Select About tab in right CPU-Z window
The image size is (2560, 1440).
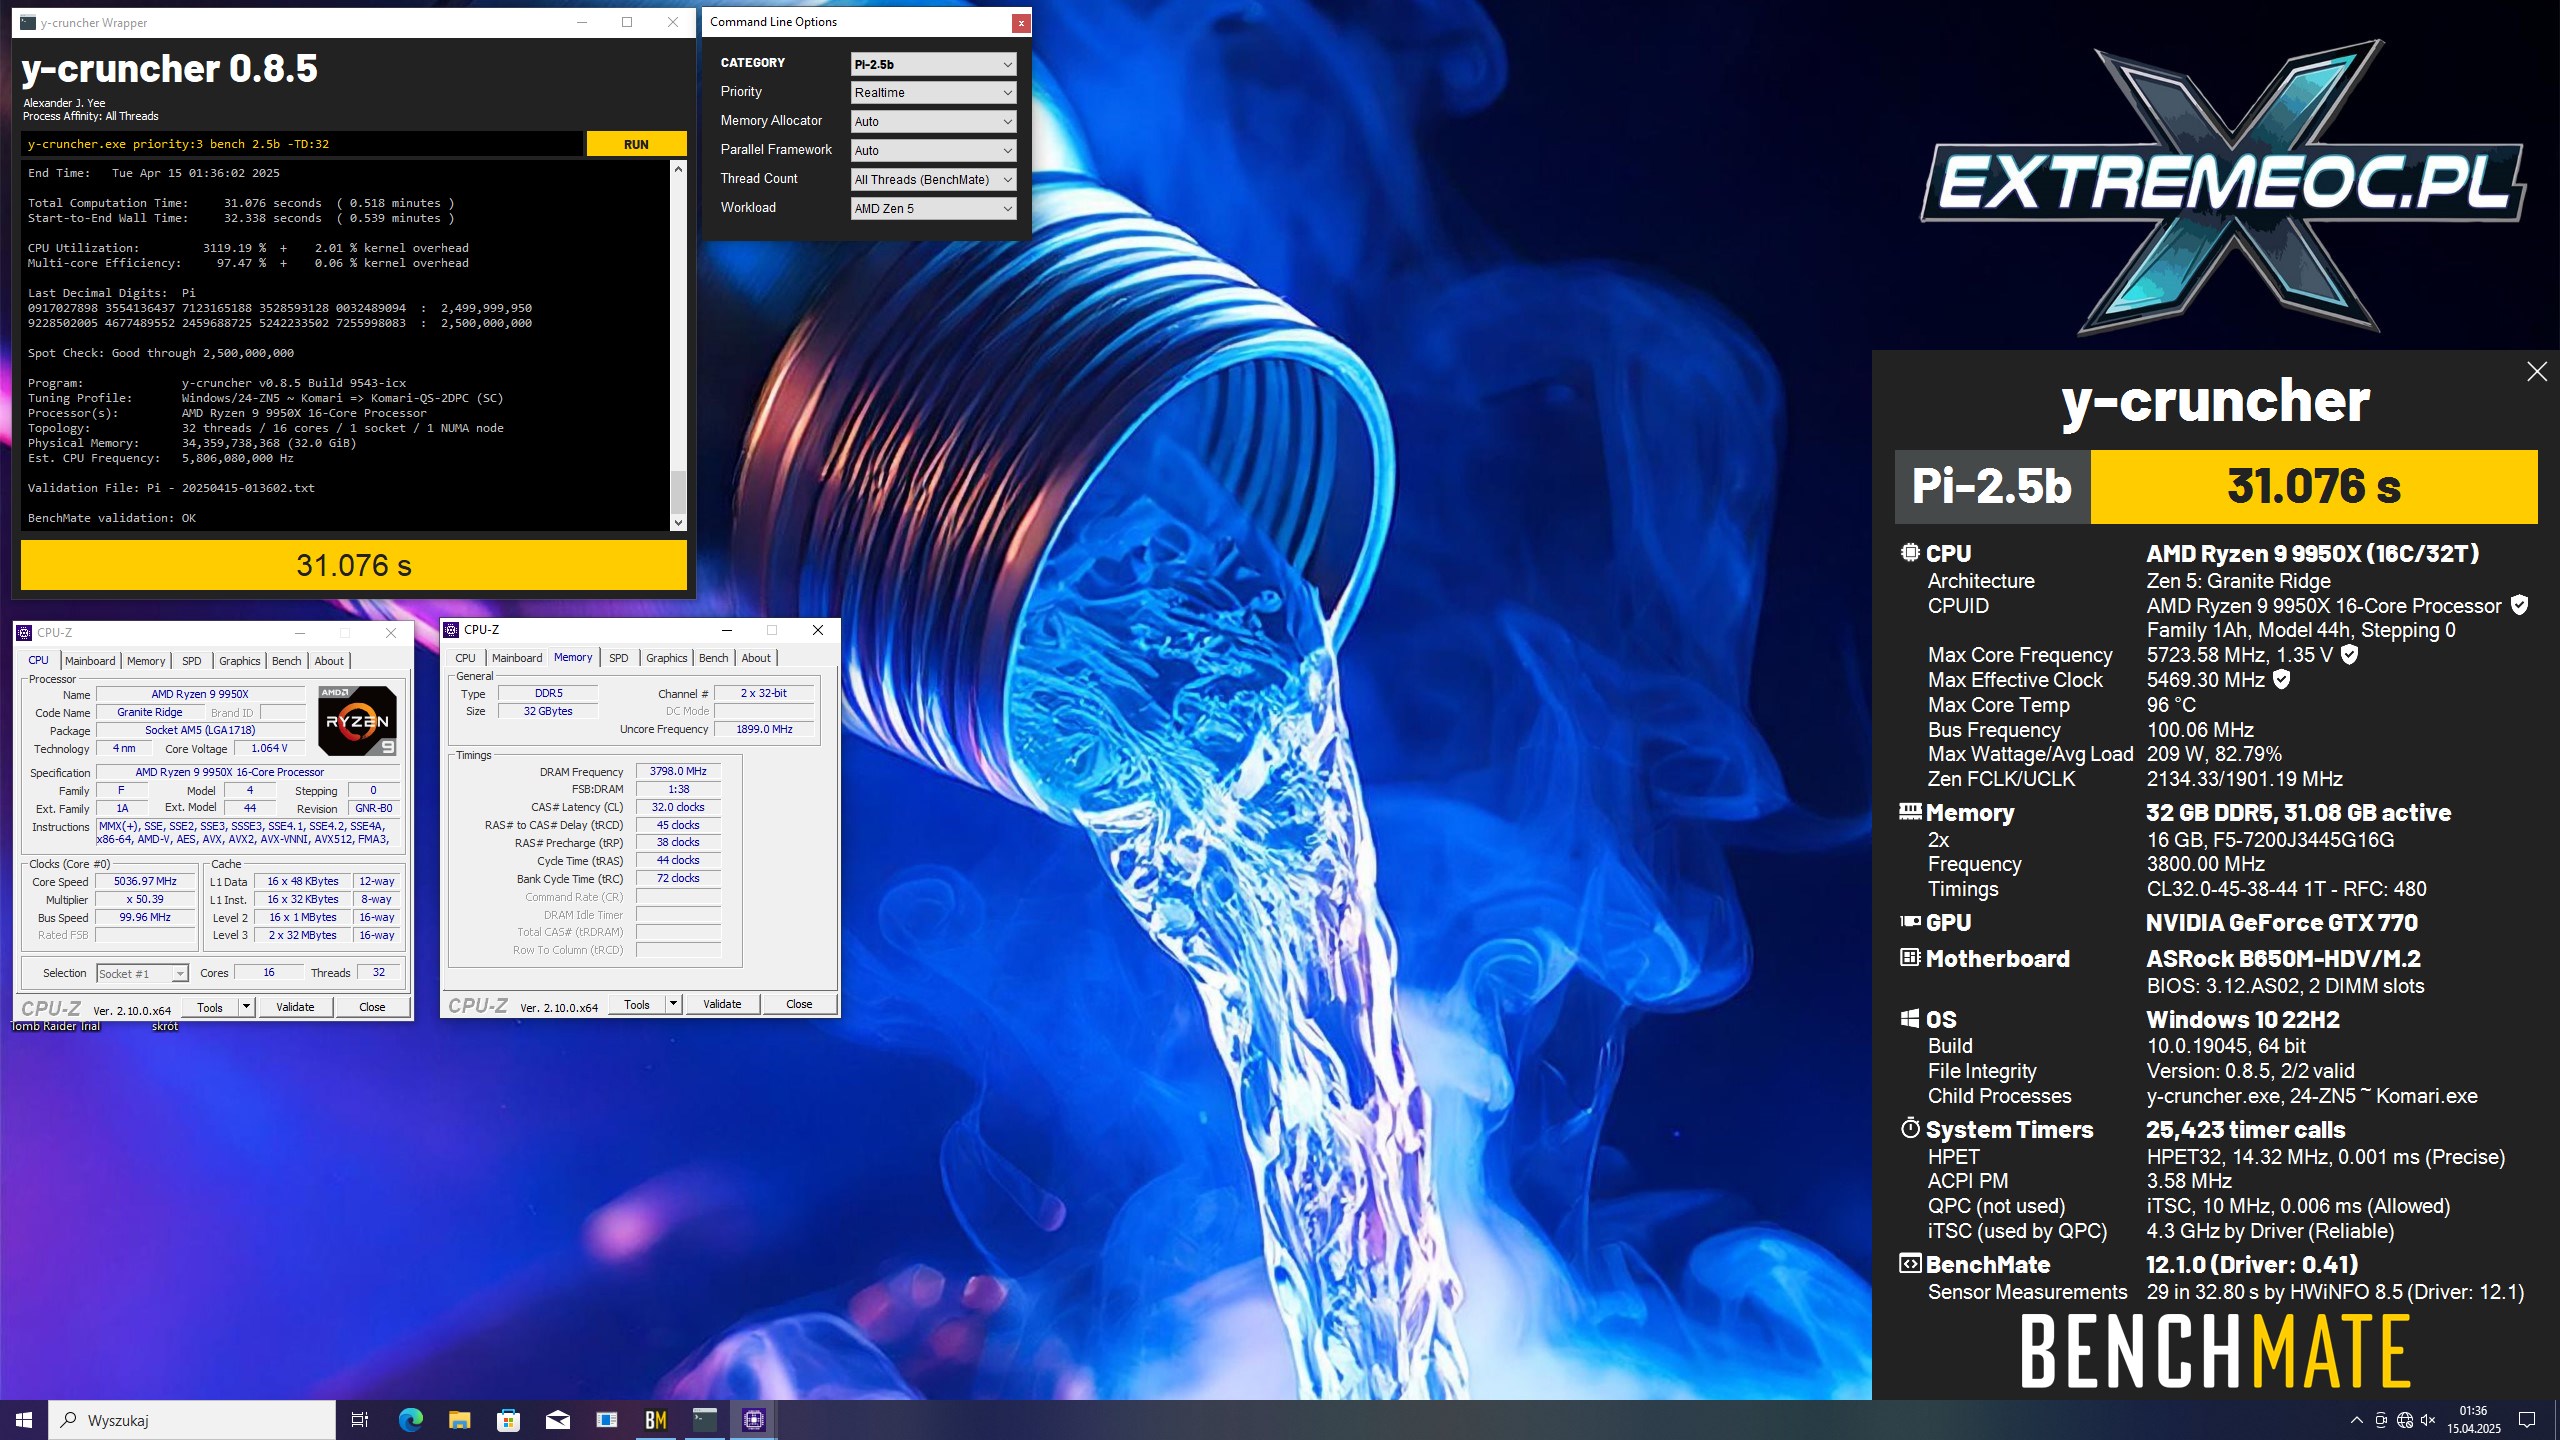756,658
